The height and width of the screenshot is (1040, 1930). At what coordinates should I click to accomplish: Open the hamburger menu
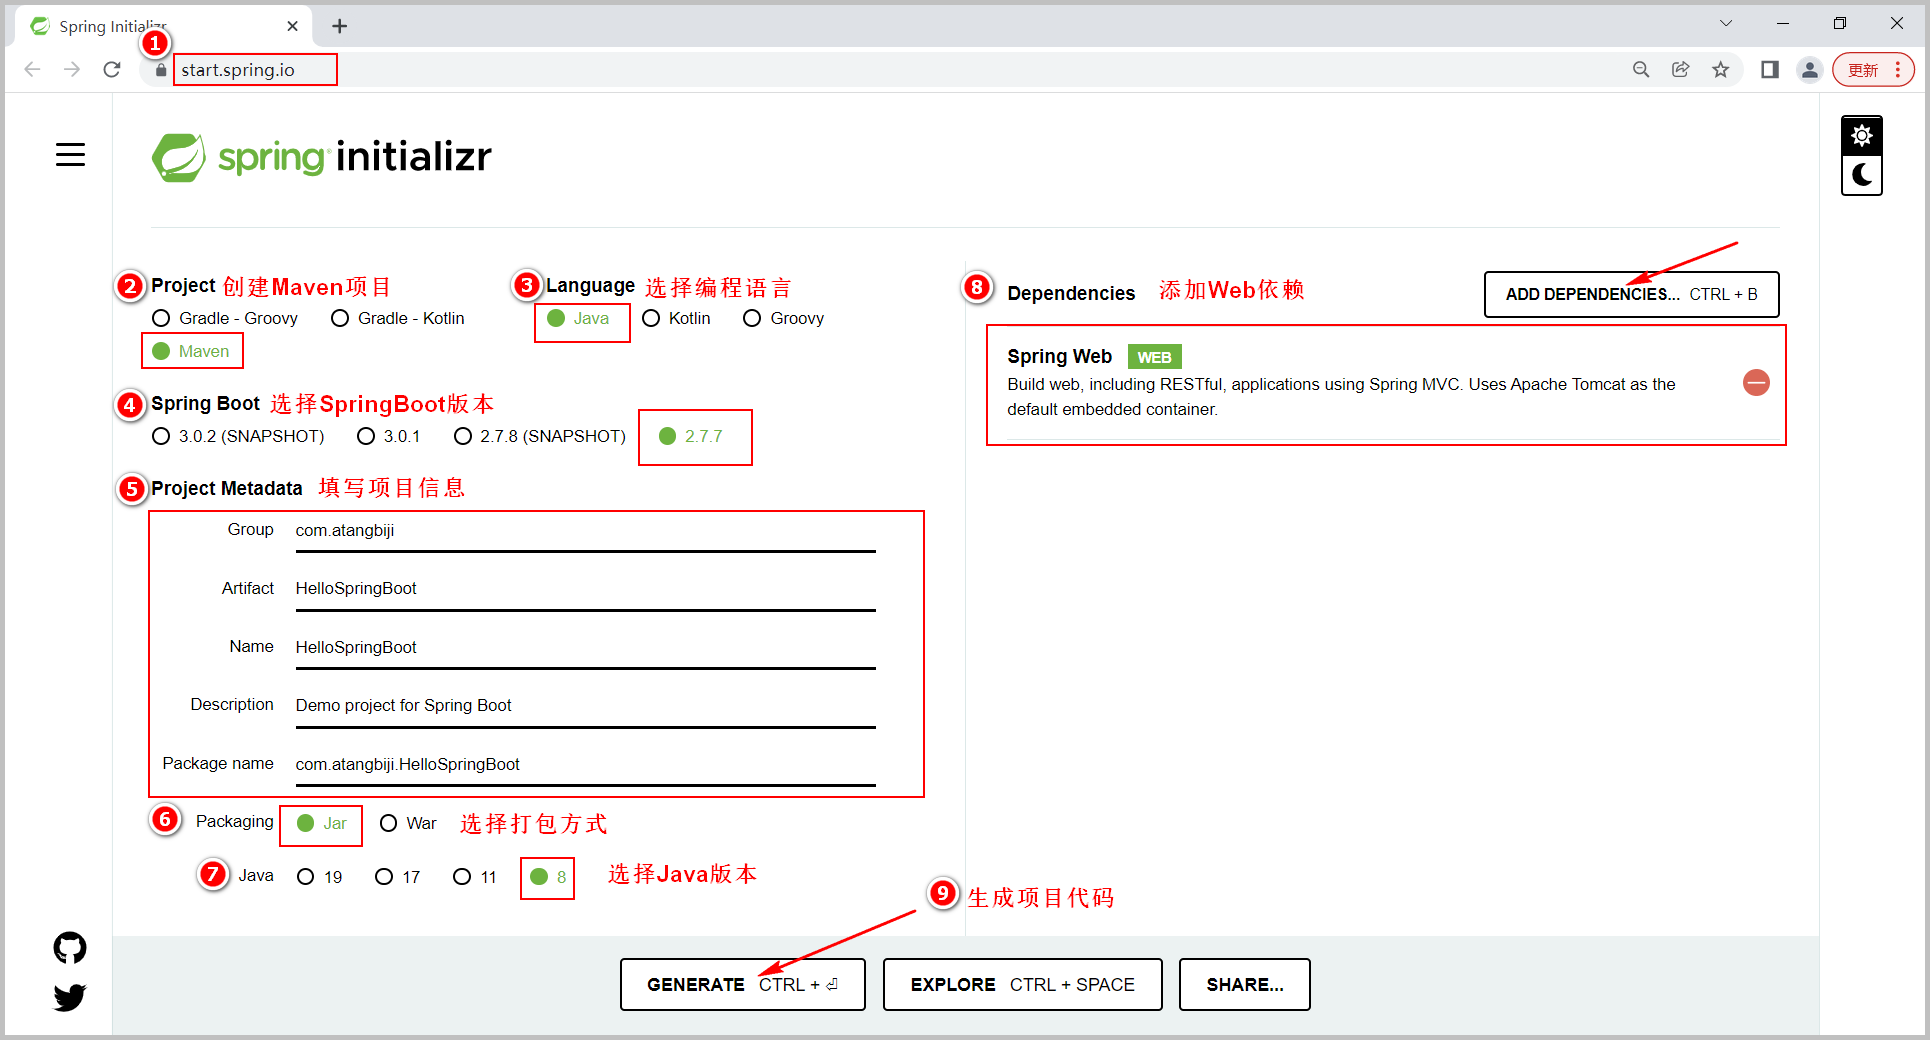click(x=70, y=155)
